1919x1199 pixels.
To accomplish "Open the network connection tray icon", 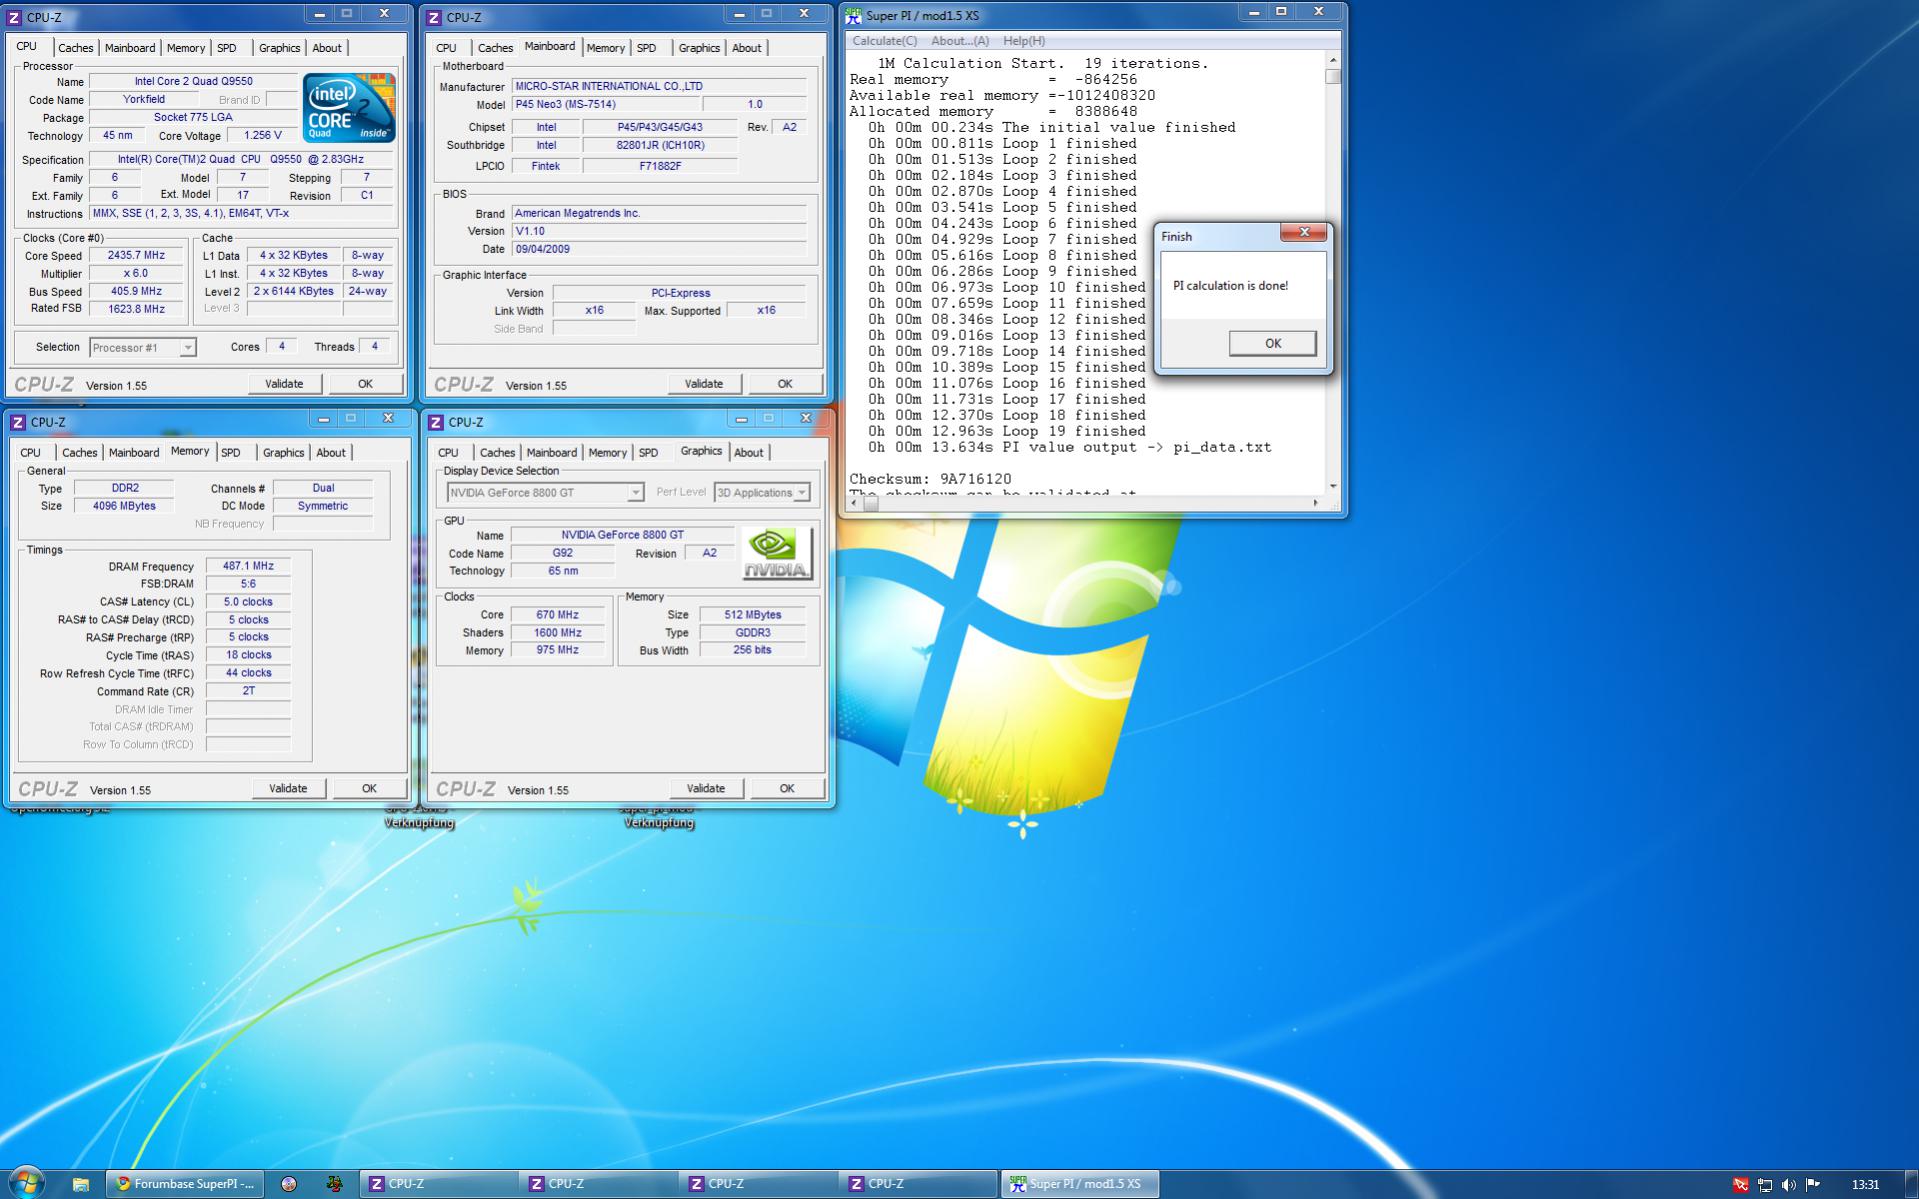I will tap(1764, 1184).
